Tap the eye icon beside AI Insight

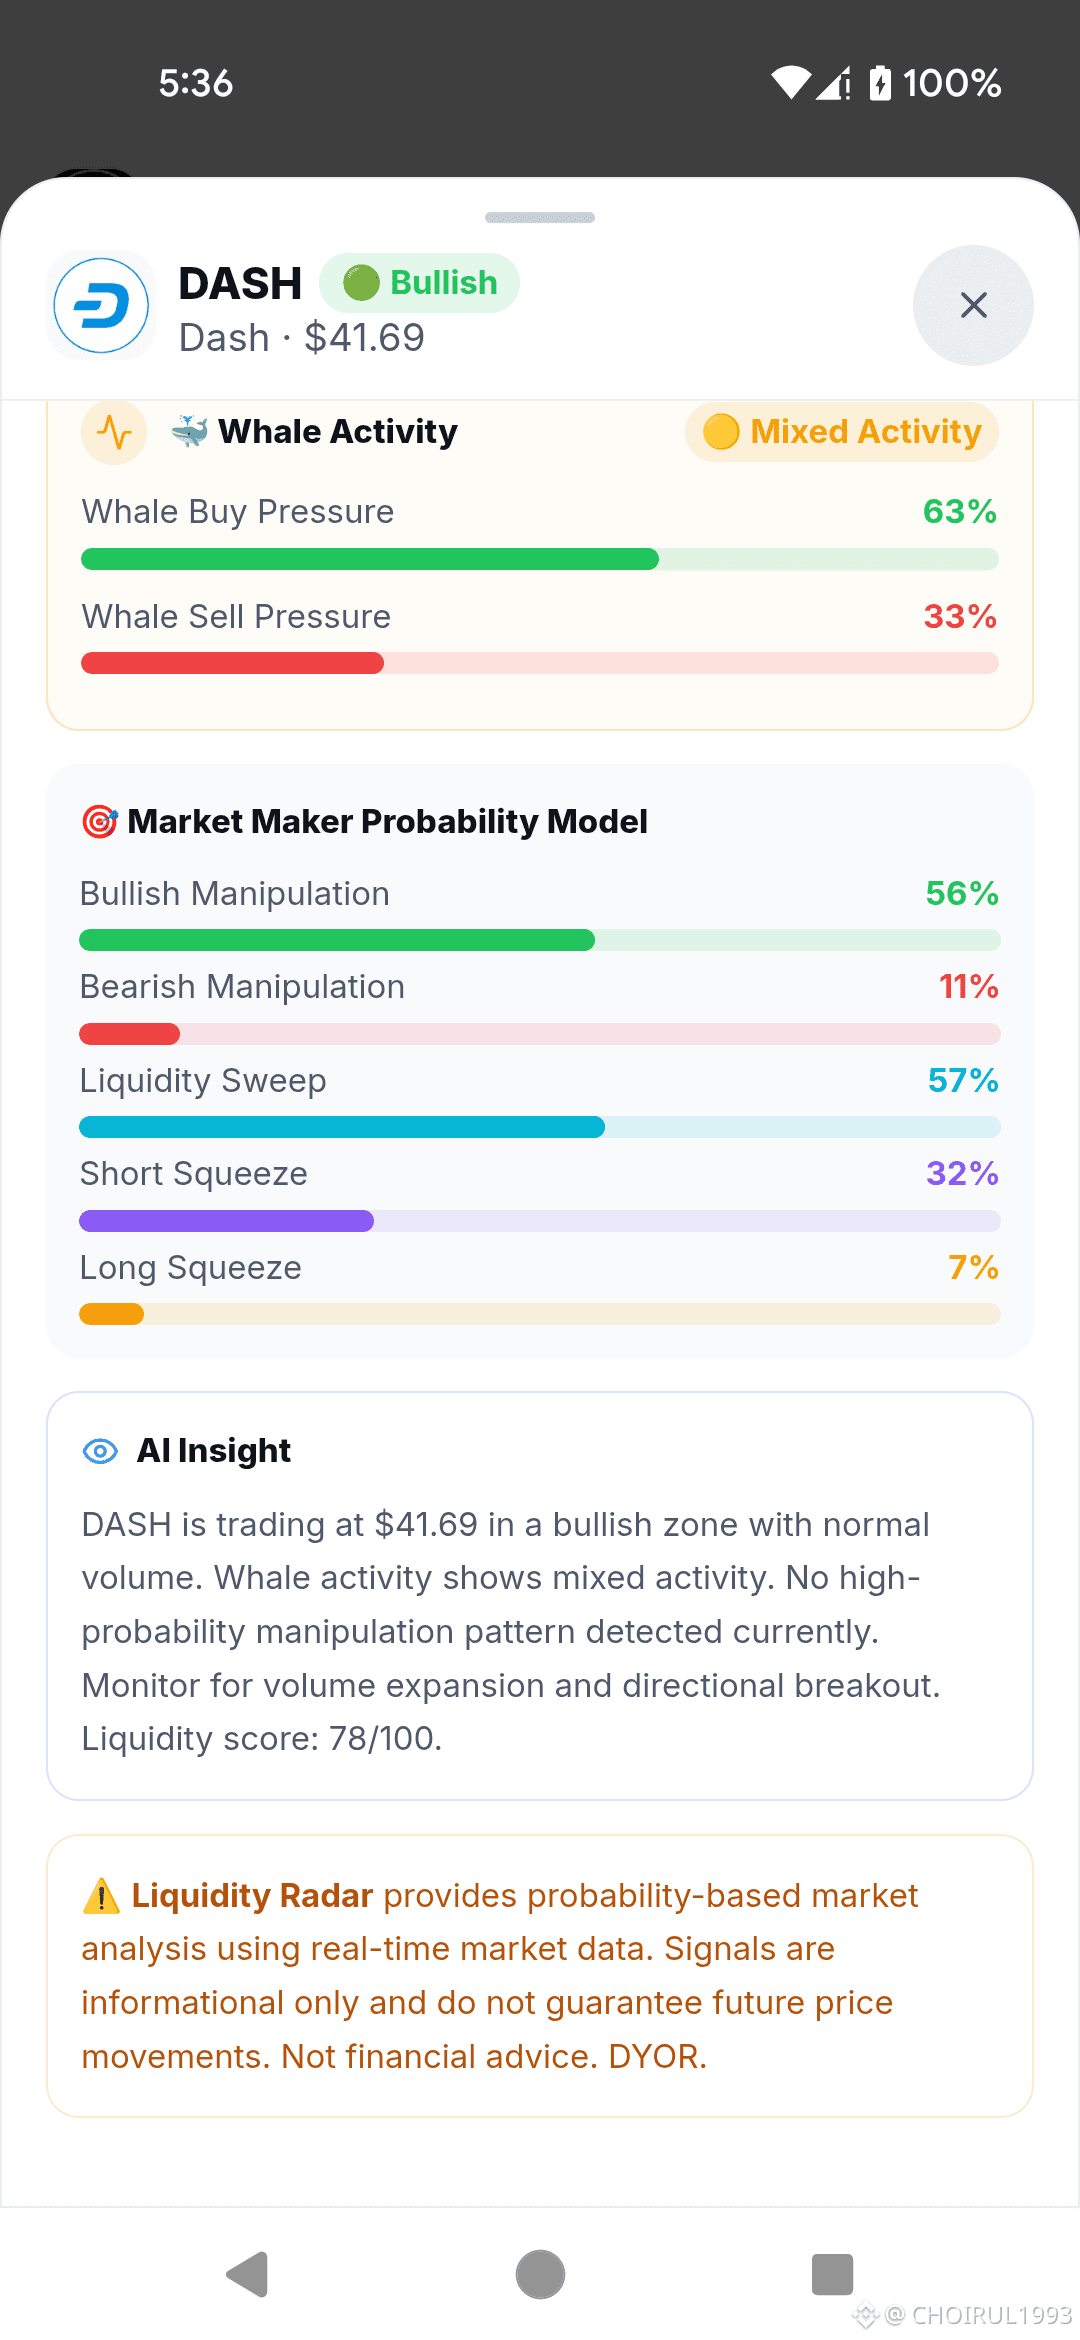[x=100, y=1451]
